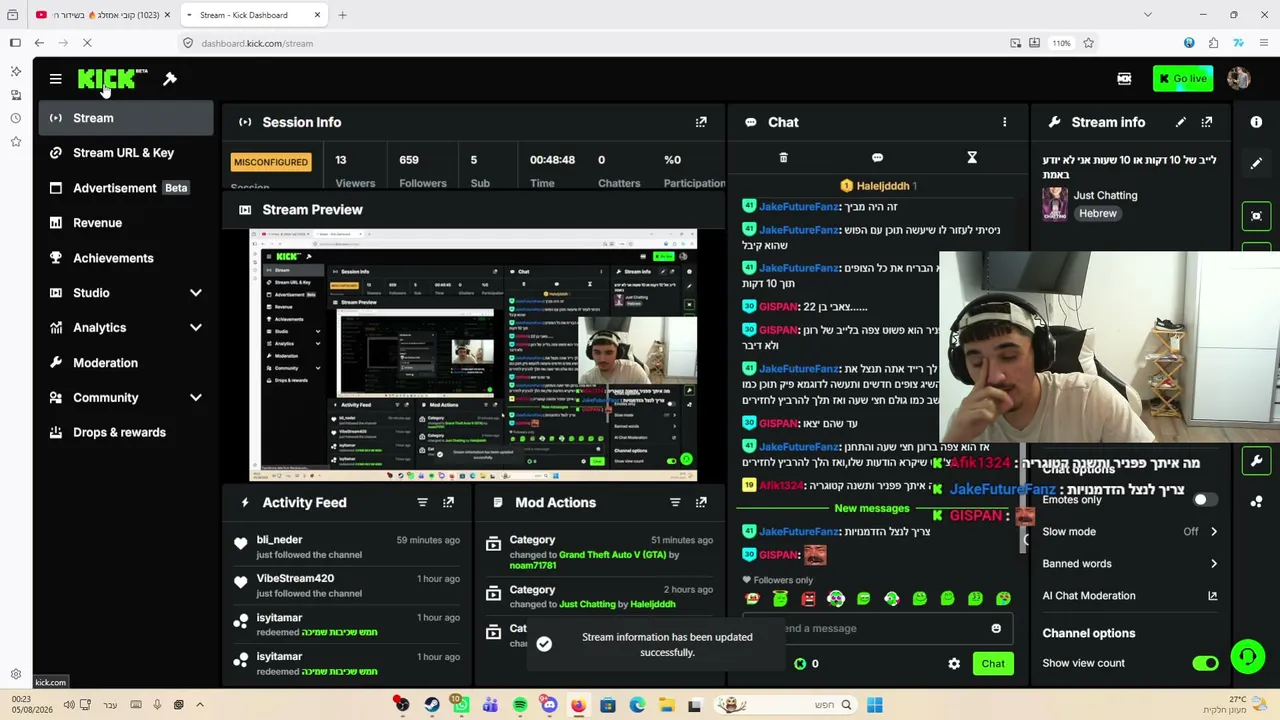Pop out the Mod Actions panel

[701, 502]
